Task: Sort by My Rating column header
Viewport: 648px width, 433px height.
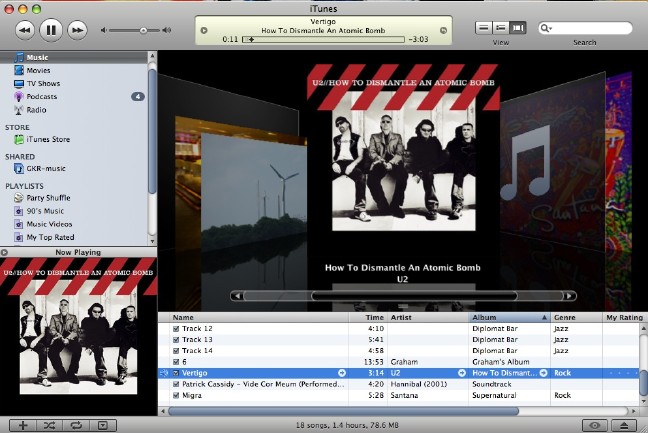Action: 624,317
